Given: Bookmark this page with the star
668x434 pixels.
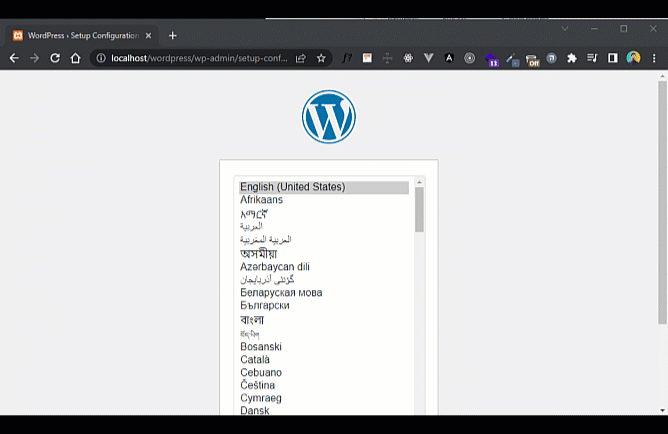Looking at the screenshot, I should pos(321,58).
